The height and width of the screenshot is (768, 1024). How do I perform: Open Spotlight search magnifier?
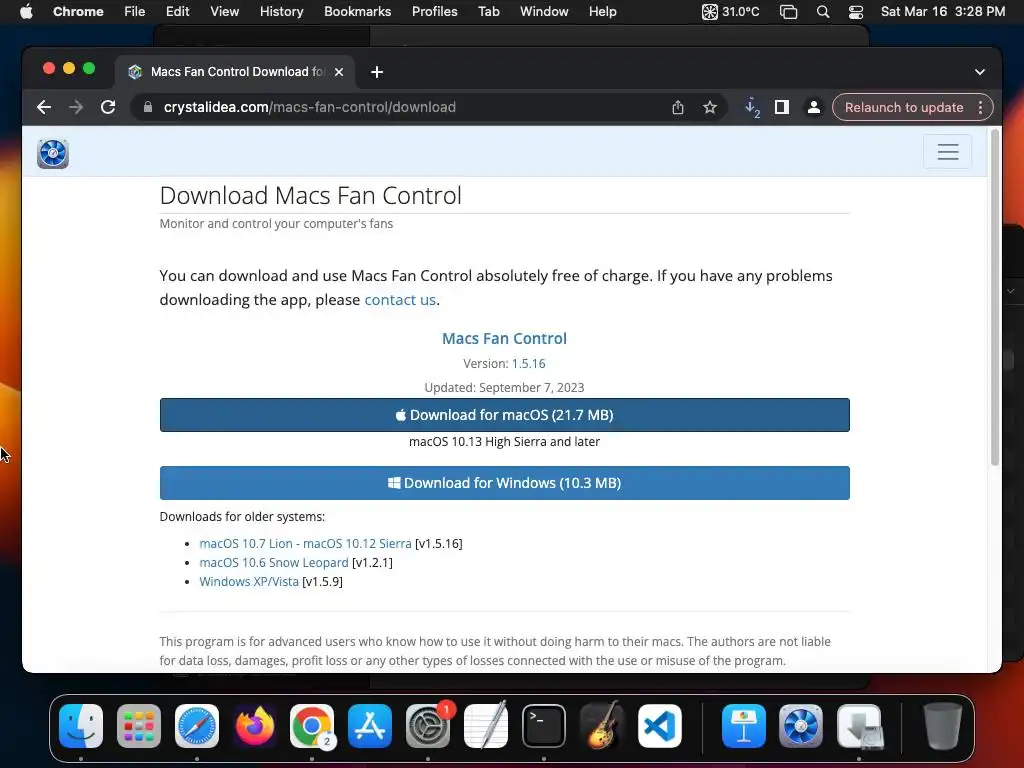pyautogui.click(x=823, y=12)
